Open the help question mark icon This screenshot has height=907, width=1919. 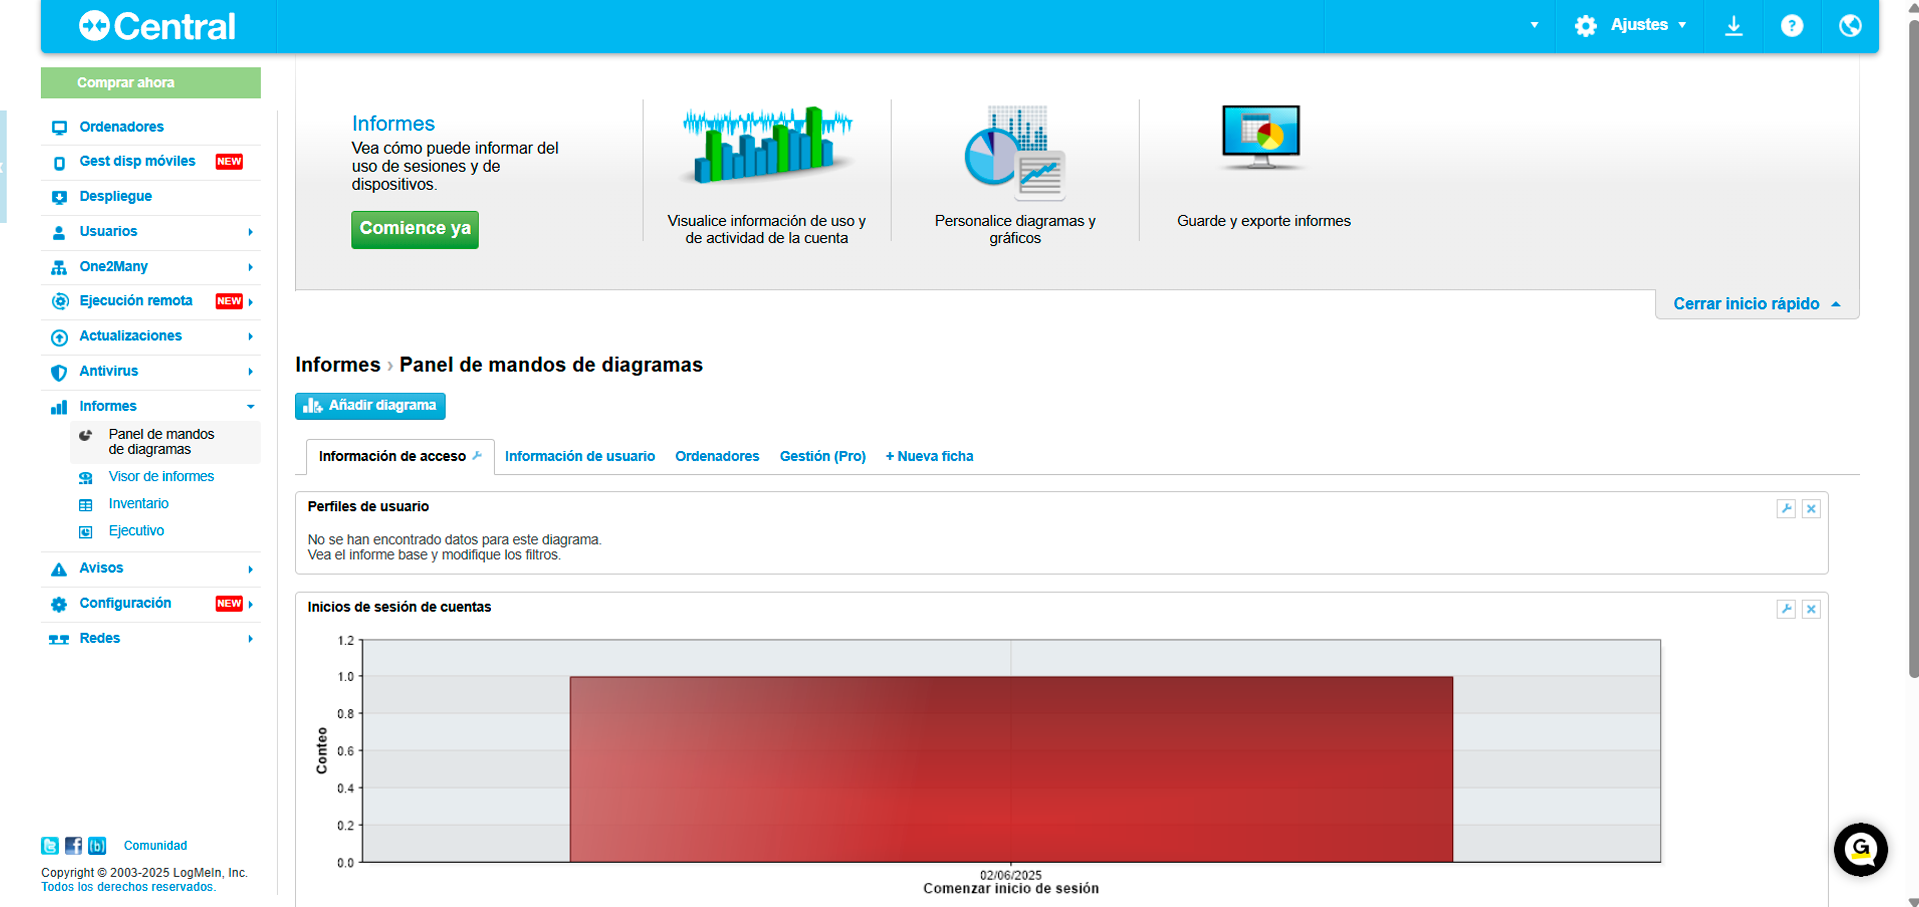(x=1791, y=25)
